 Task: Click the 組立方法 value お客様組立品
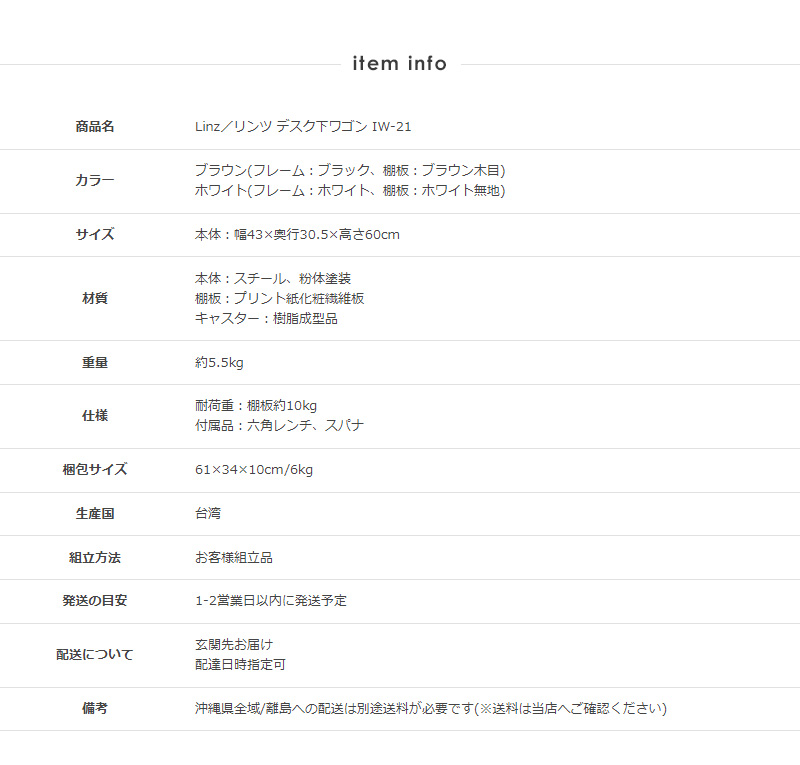[x=234, y=558]
